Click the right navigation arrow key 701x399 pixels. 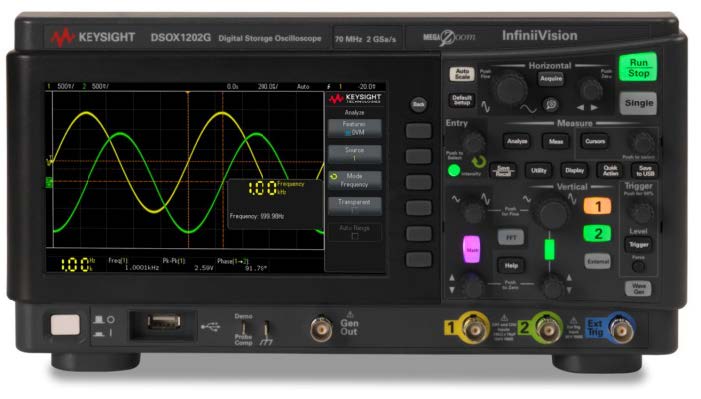(x=594, y=108)
